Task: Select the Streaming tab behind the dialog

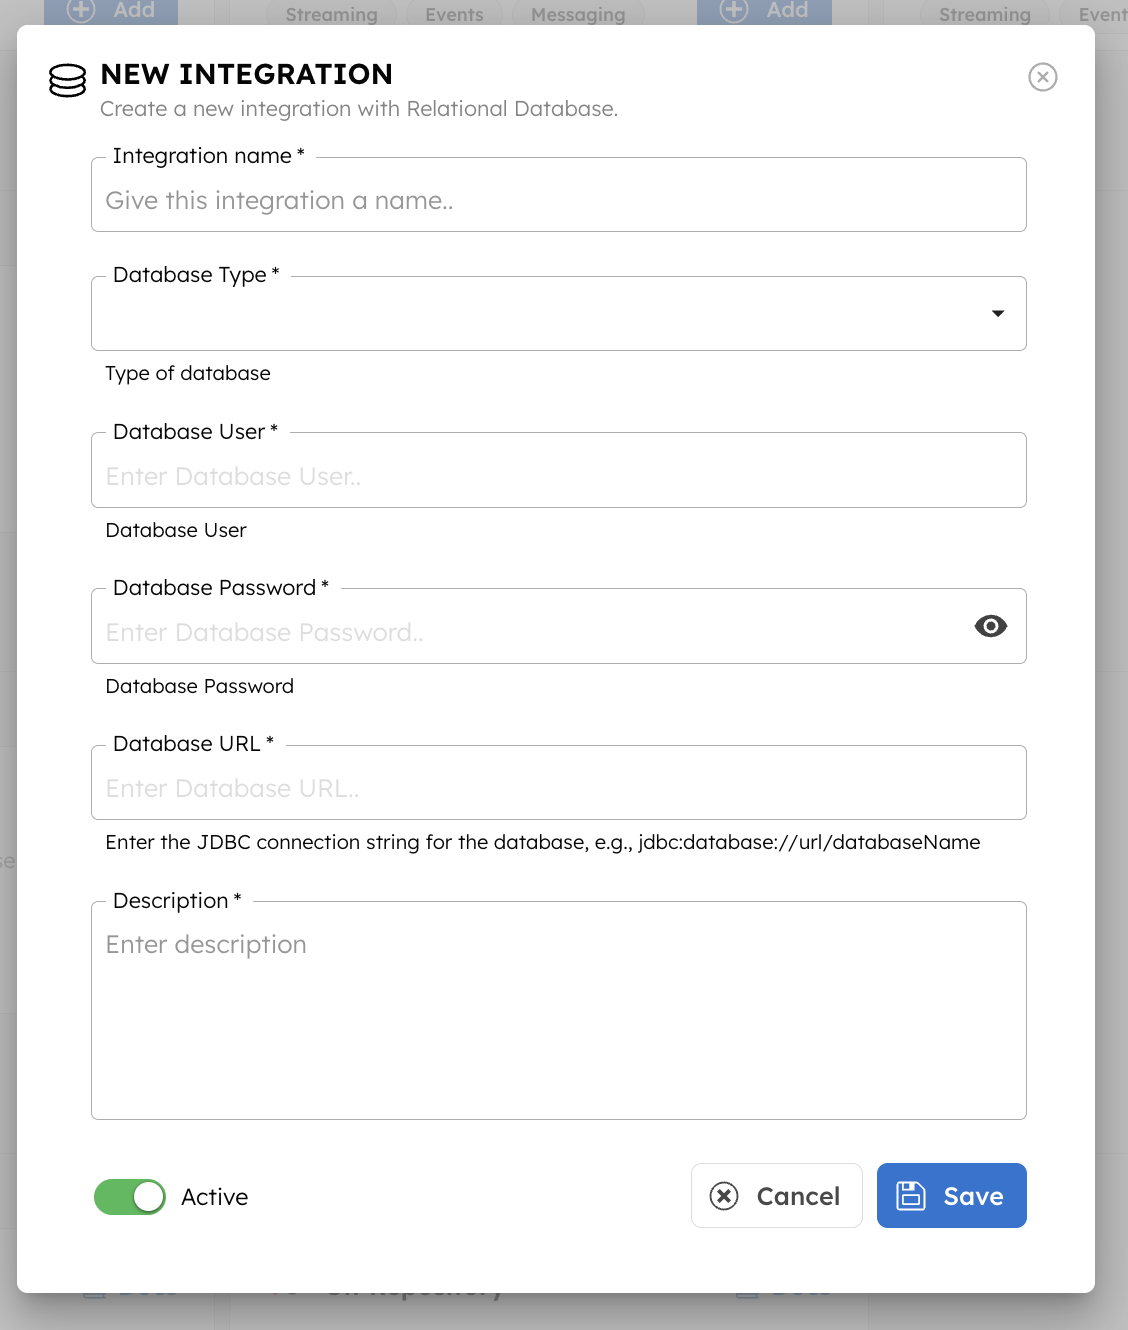Action: pyautogui.click(x=331, y=14)
